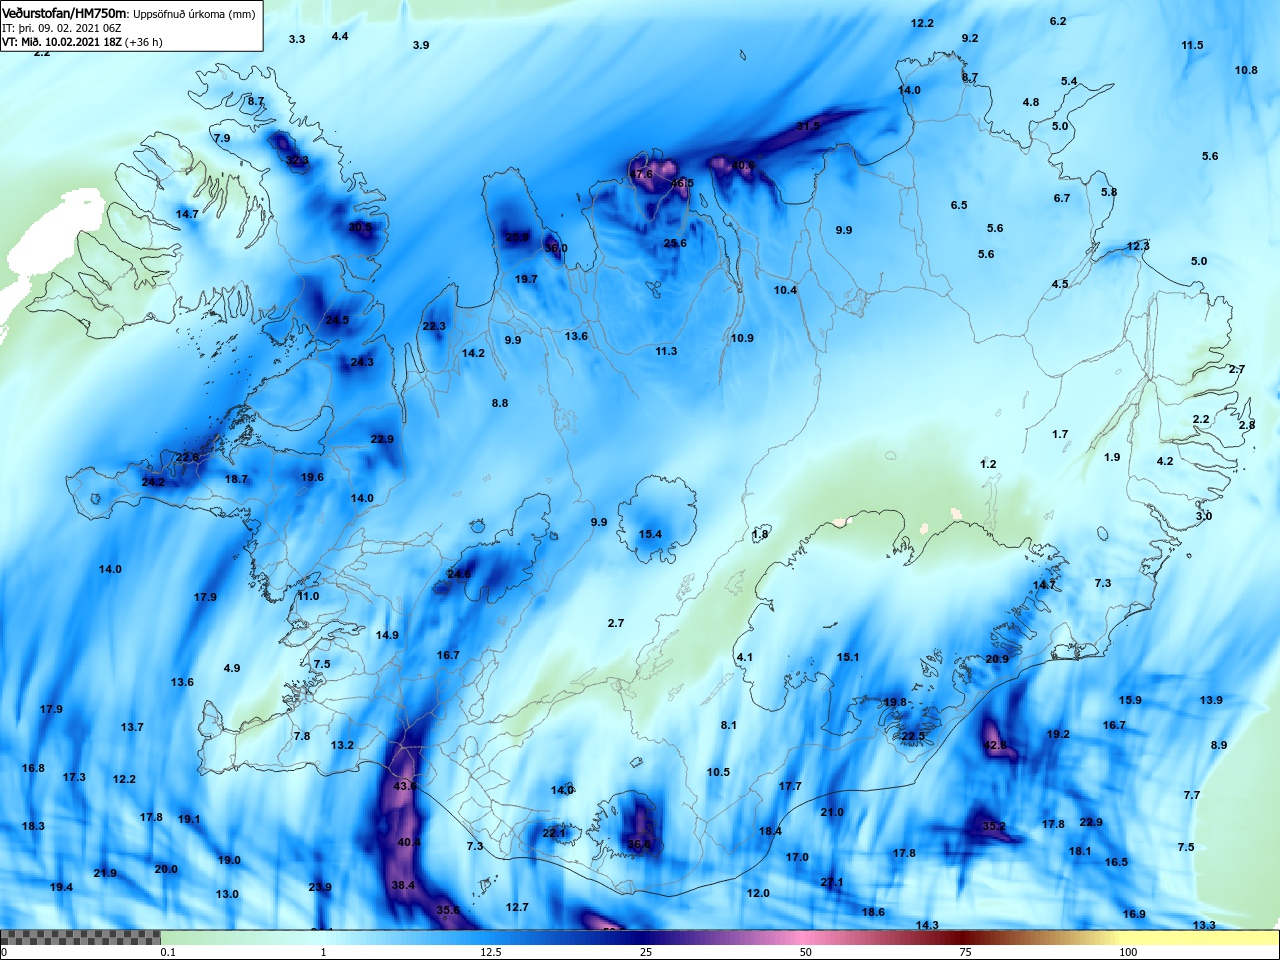
Task: Click the precipitation value 15.4
Action: point(650,534)
